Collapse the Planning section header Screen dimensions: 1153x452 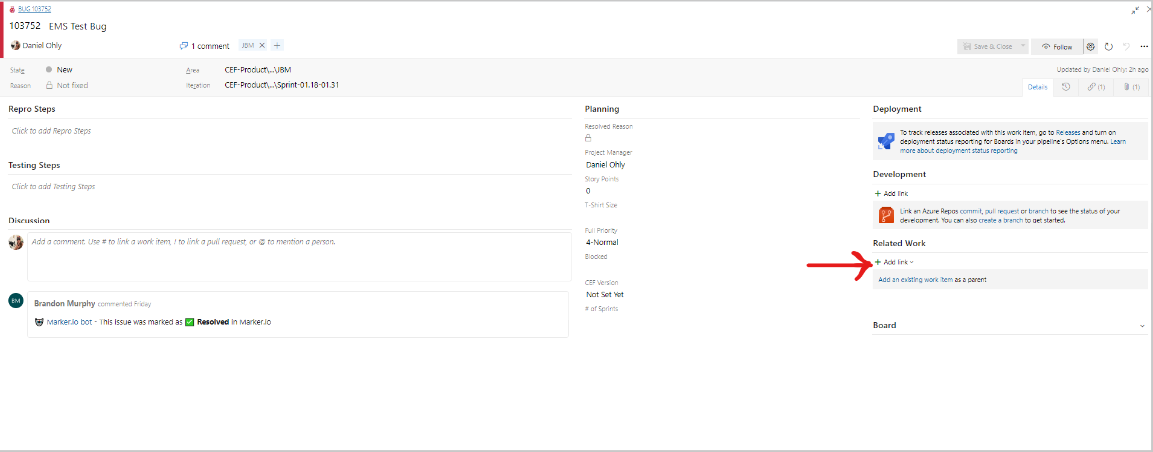pos(602,109)
